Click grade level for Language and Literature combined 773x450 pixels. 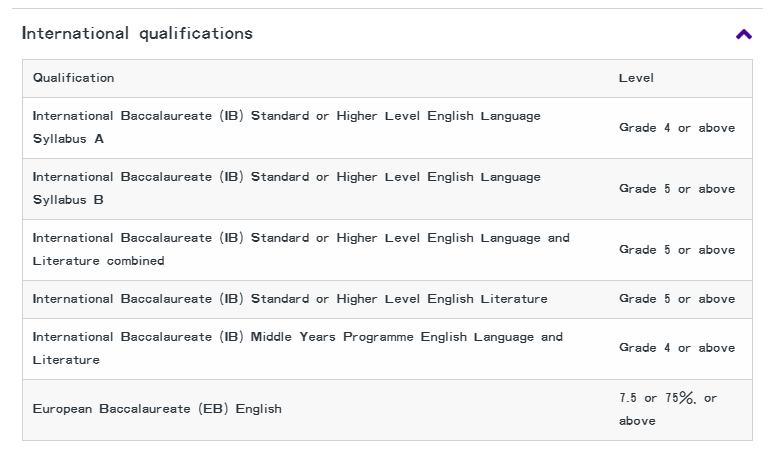676,250
